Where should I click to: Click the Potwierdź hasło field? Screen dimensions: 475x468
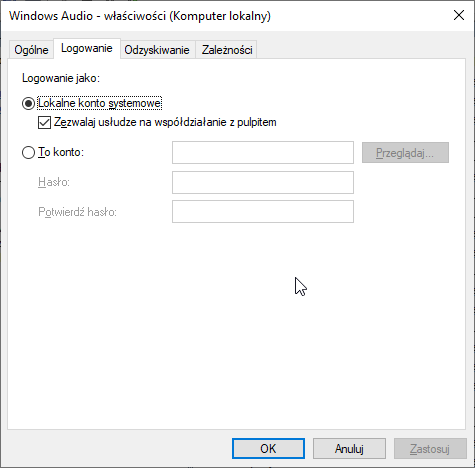263,211
